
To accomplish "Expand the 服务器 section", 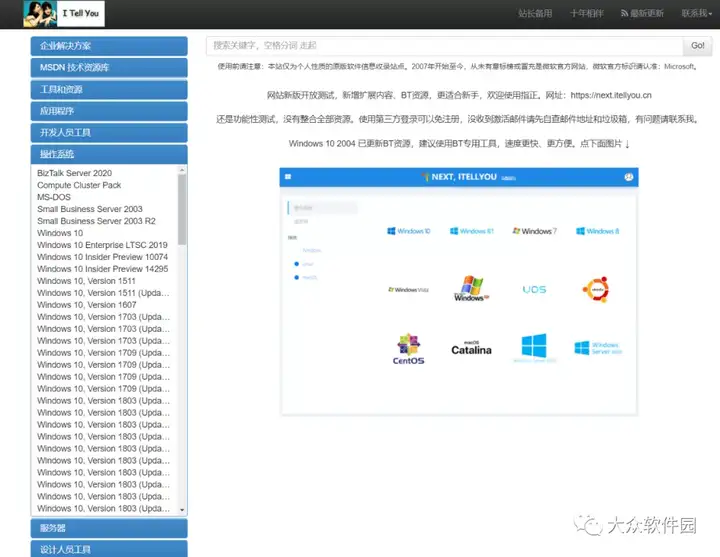I will pos(109,528).
